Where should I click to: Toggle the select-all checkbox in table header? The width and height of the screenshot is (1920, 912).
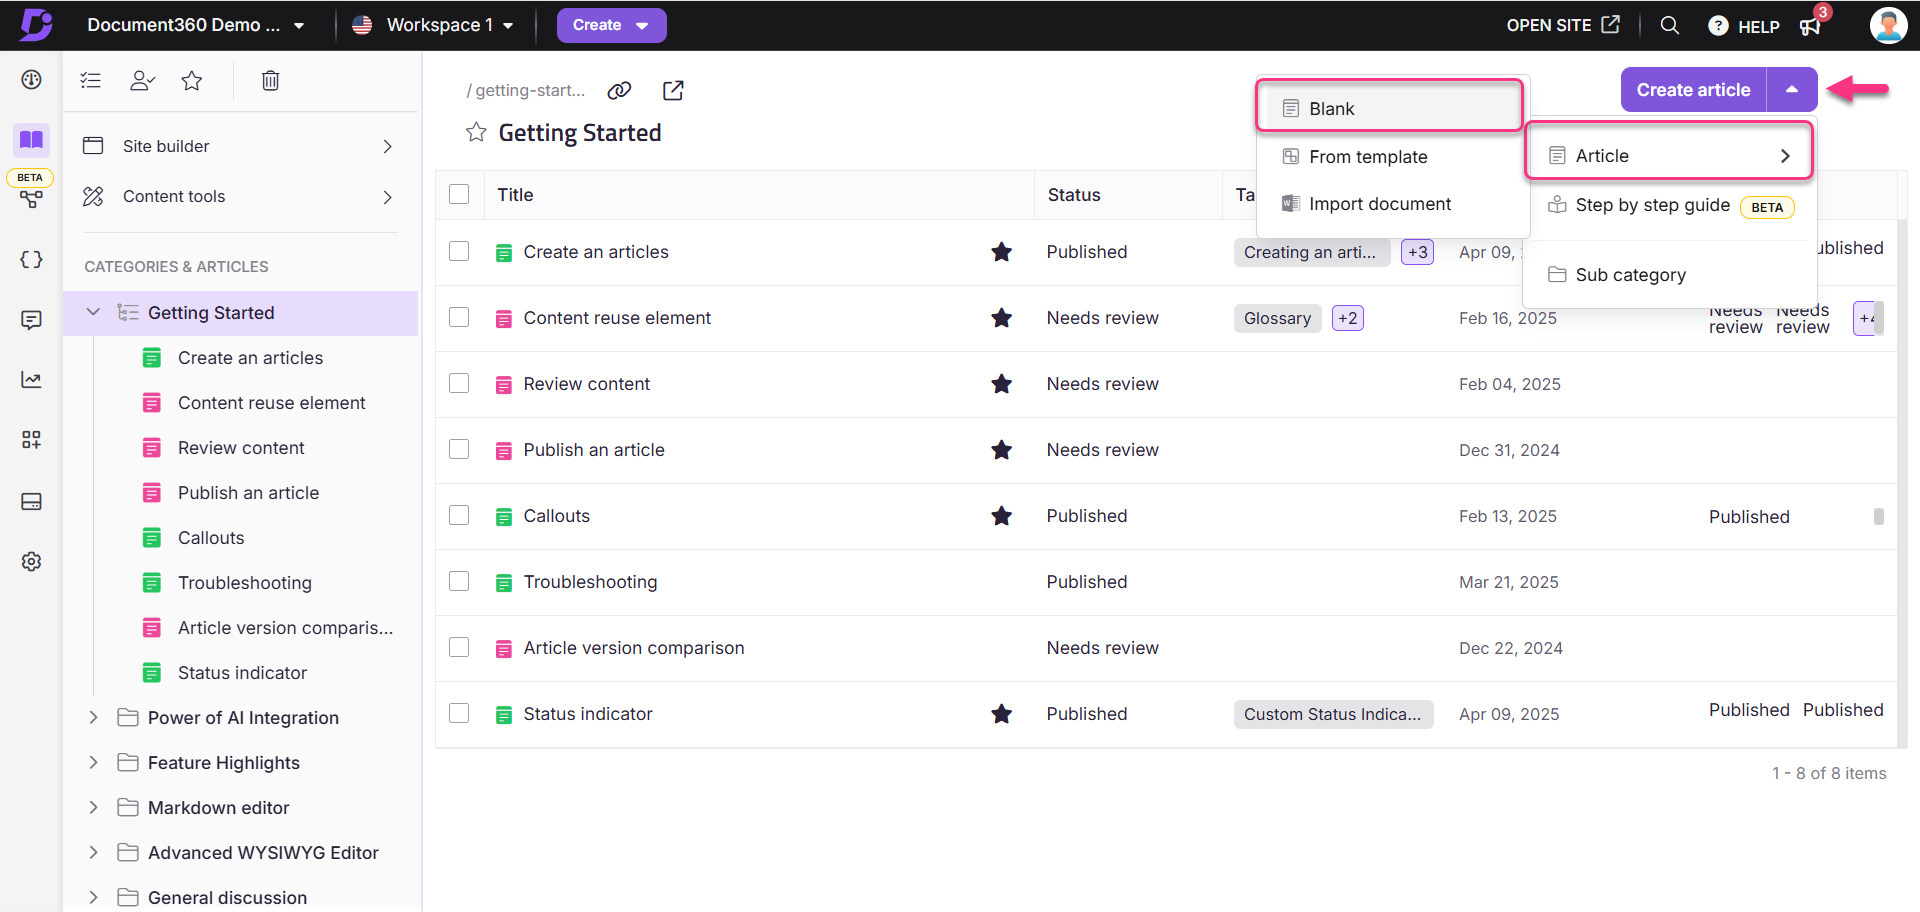tap(459, 194)
